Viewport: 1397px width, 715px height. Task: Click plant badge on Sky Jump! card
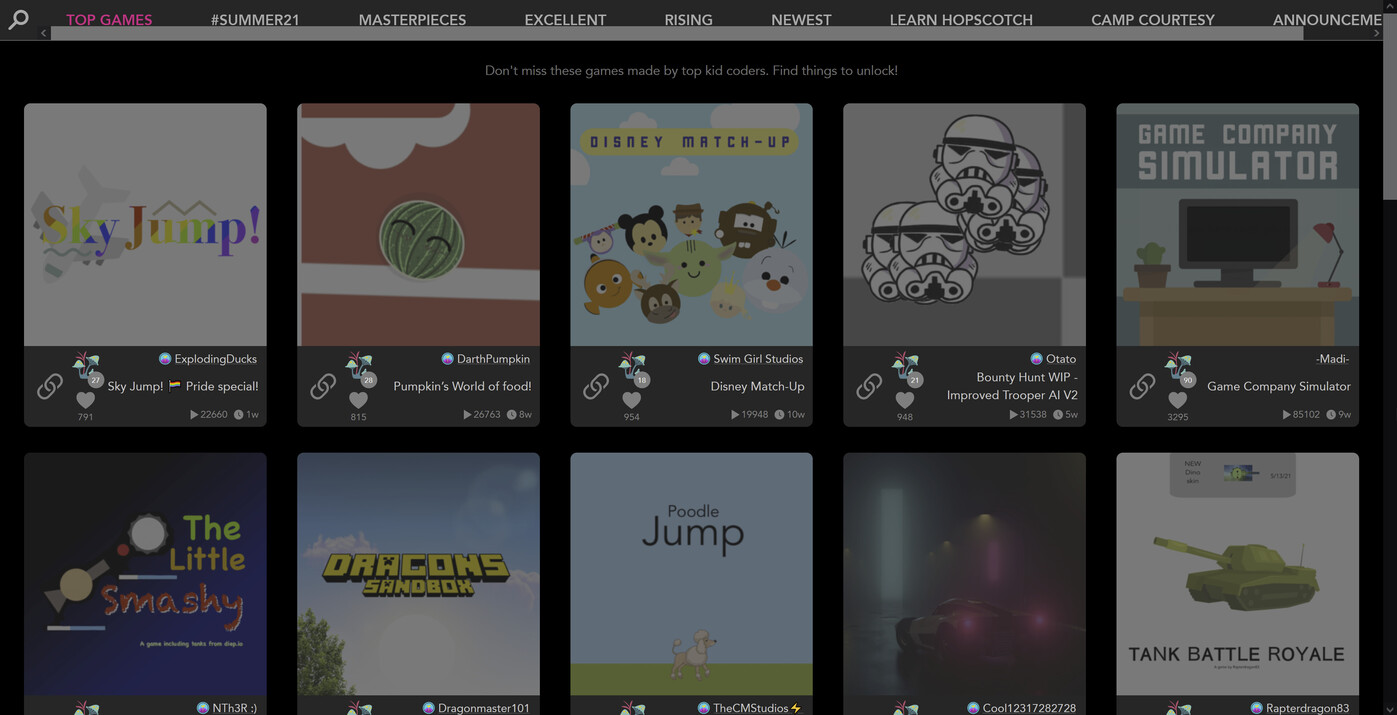click(x=87, y=368)
